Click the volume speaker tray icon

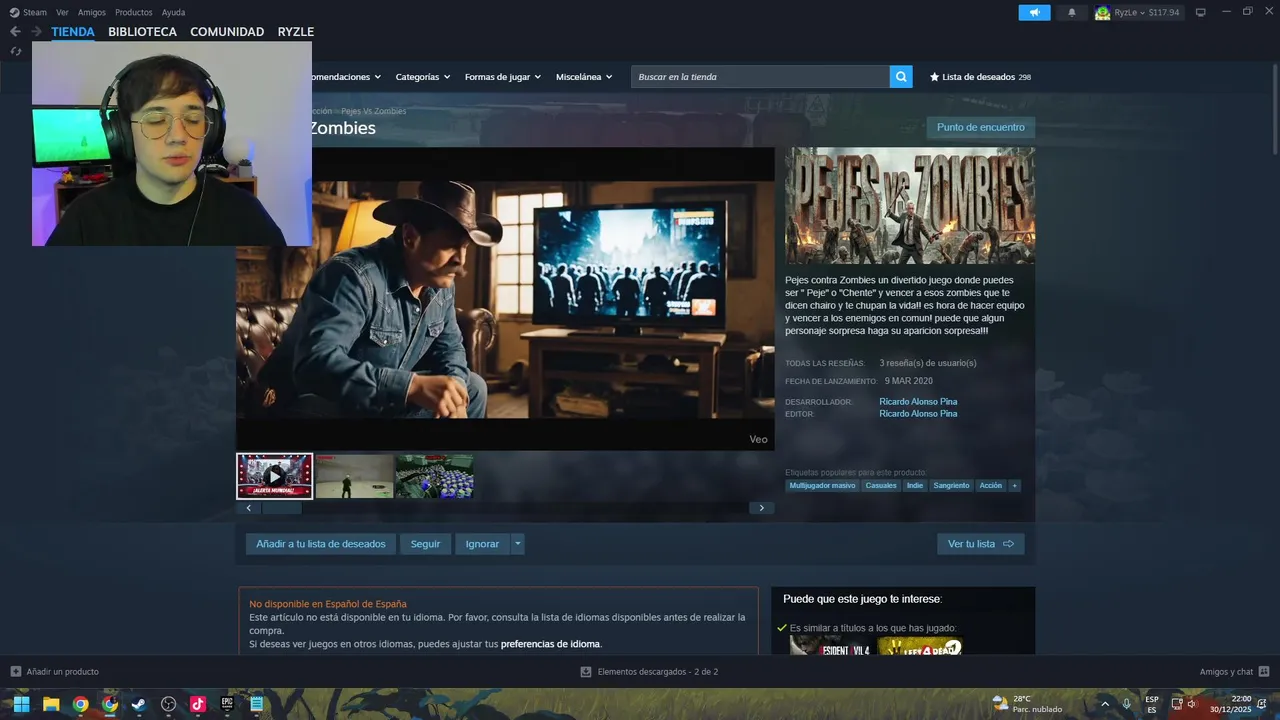(1192, 704)
